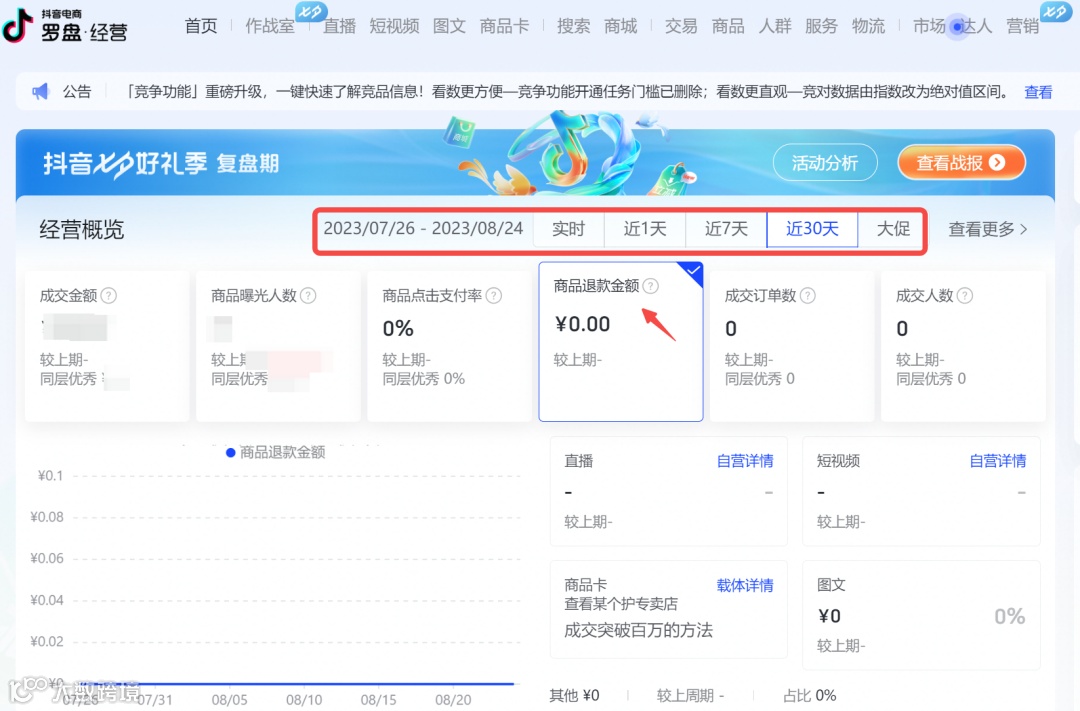This screenshot has height=711, width=1080.
Task: Open the 物流 navigation item
Action: (x=869, y=26)
